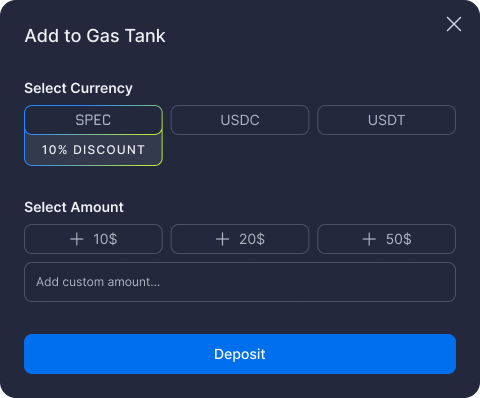Click the 20$ amount text
Image resolution: width=480 pixels, height=398 pixels.
[252, 239]
